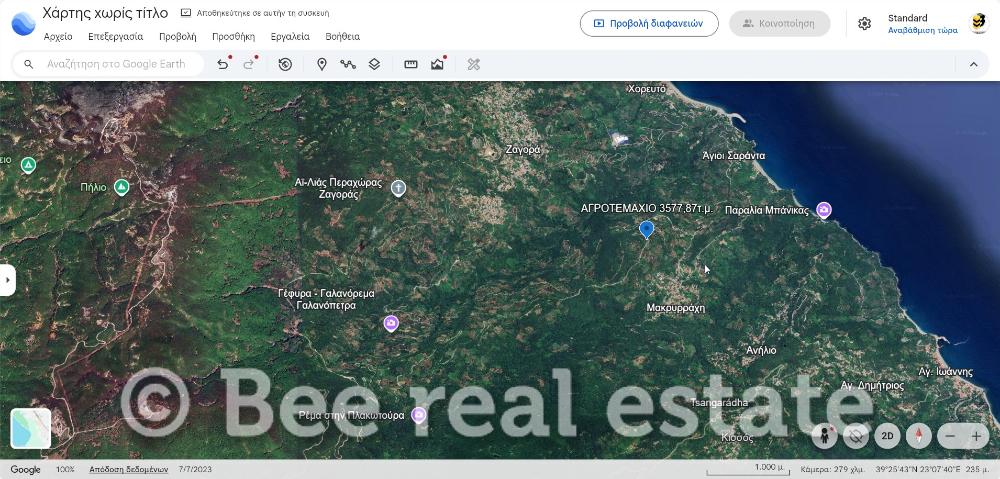
Task: Click the Προβολή διαφανειών button
Action: click(649, 23)
